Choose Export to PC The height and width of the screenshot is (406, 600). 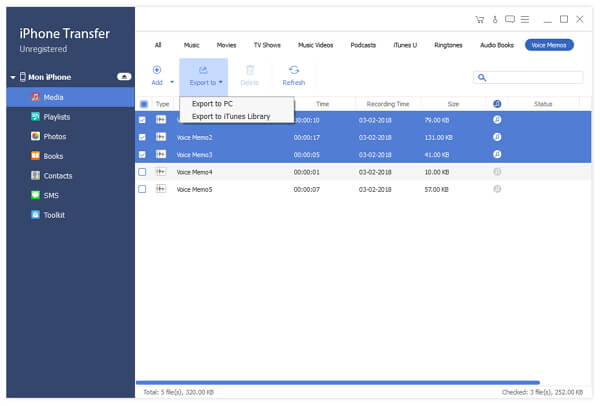[x=237, y=104]
